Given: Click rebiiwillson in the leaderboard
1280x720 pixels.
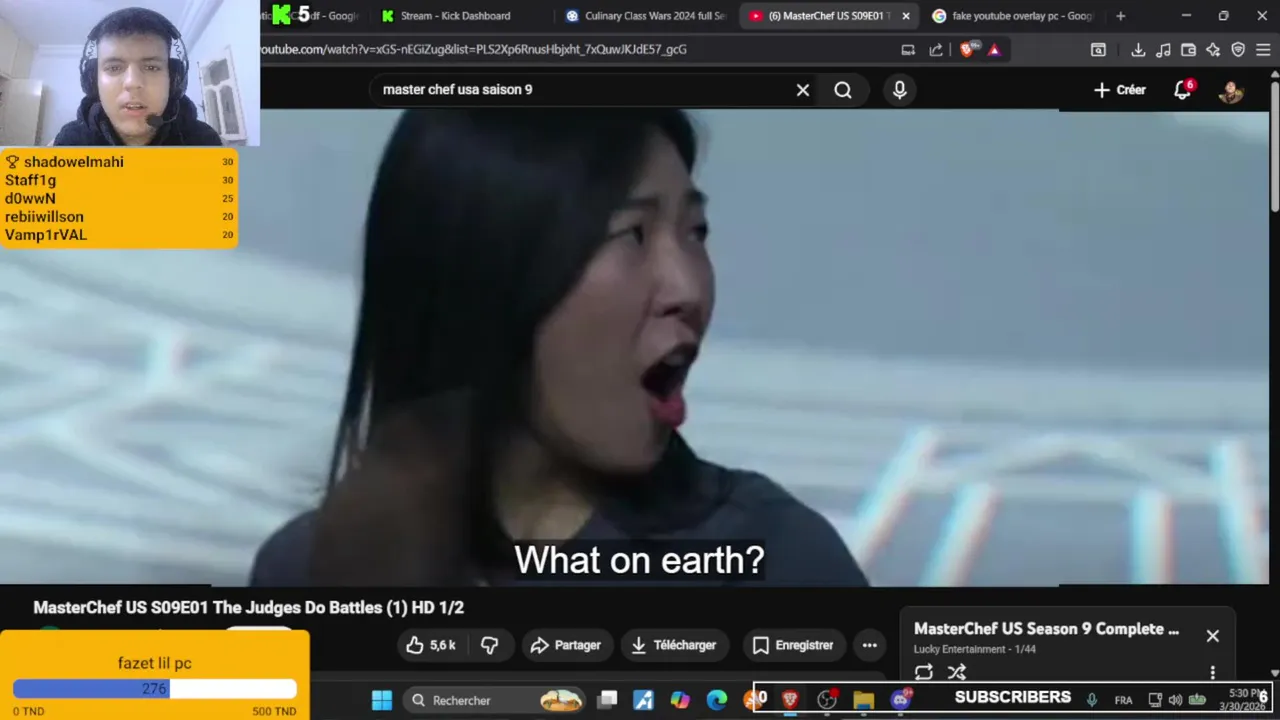Looking at the screenshot, I should tap(44, 216).
